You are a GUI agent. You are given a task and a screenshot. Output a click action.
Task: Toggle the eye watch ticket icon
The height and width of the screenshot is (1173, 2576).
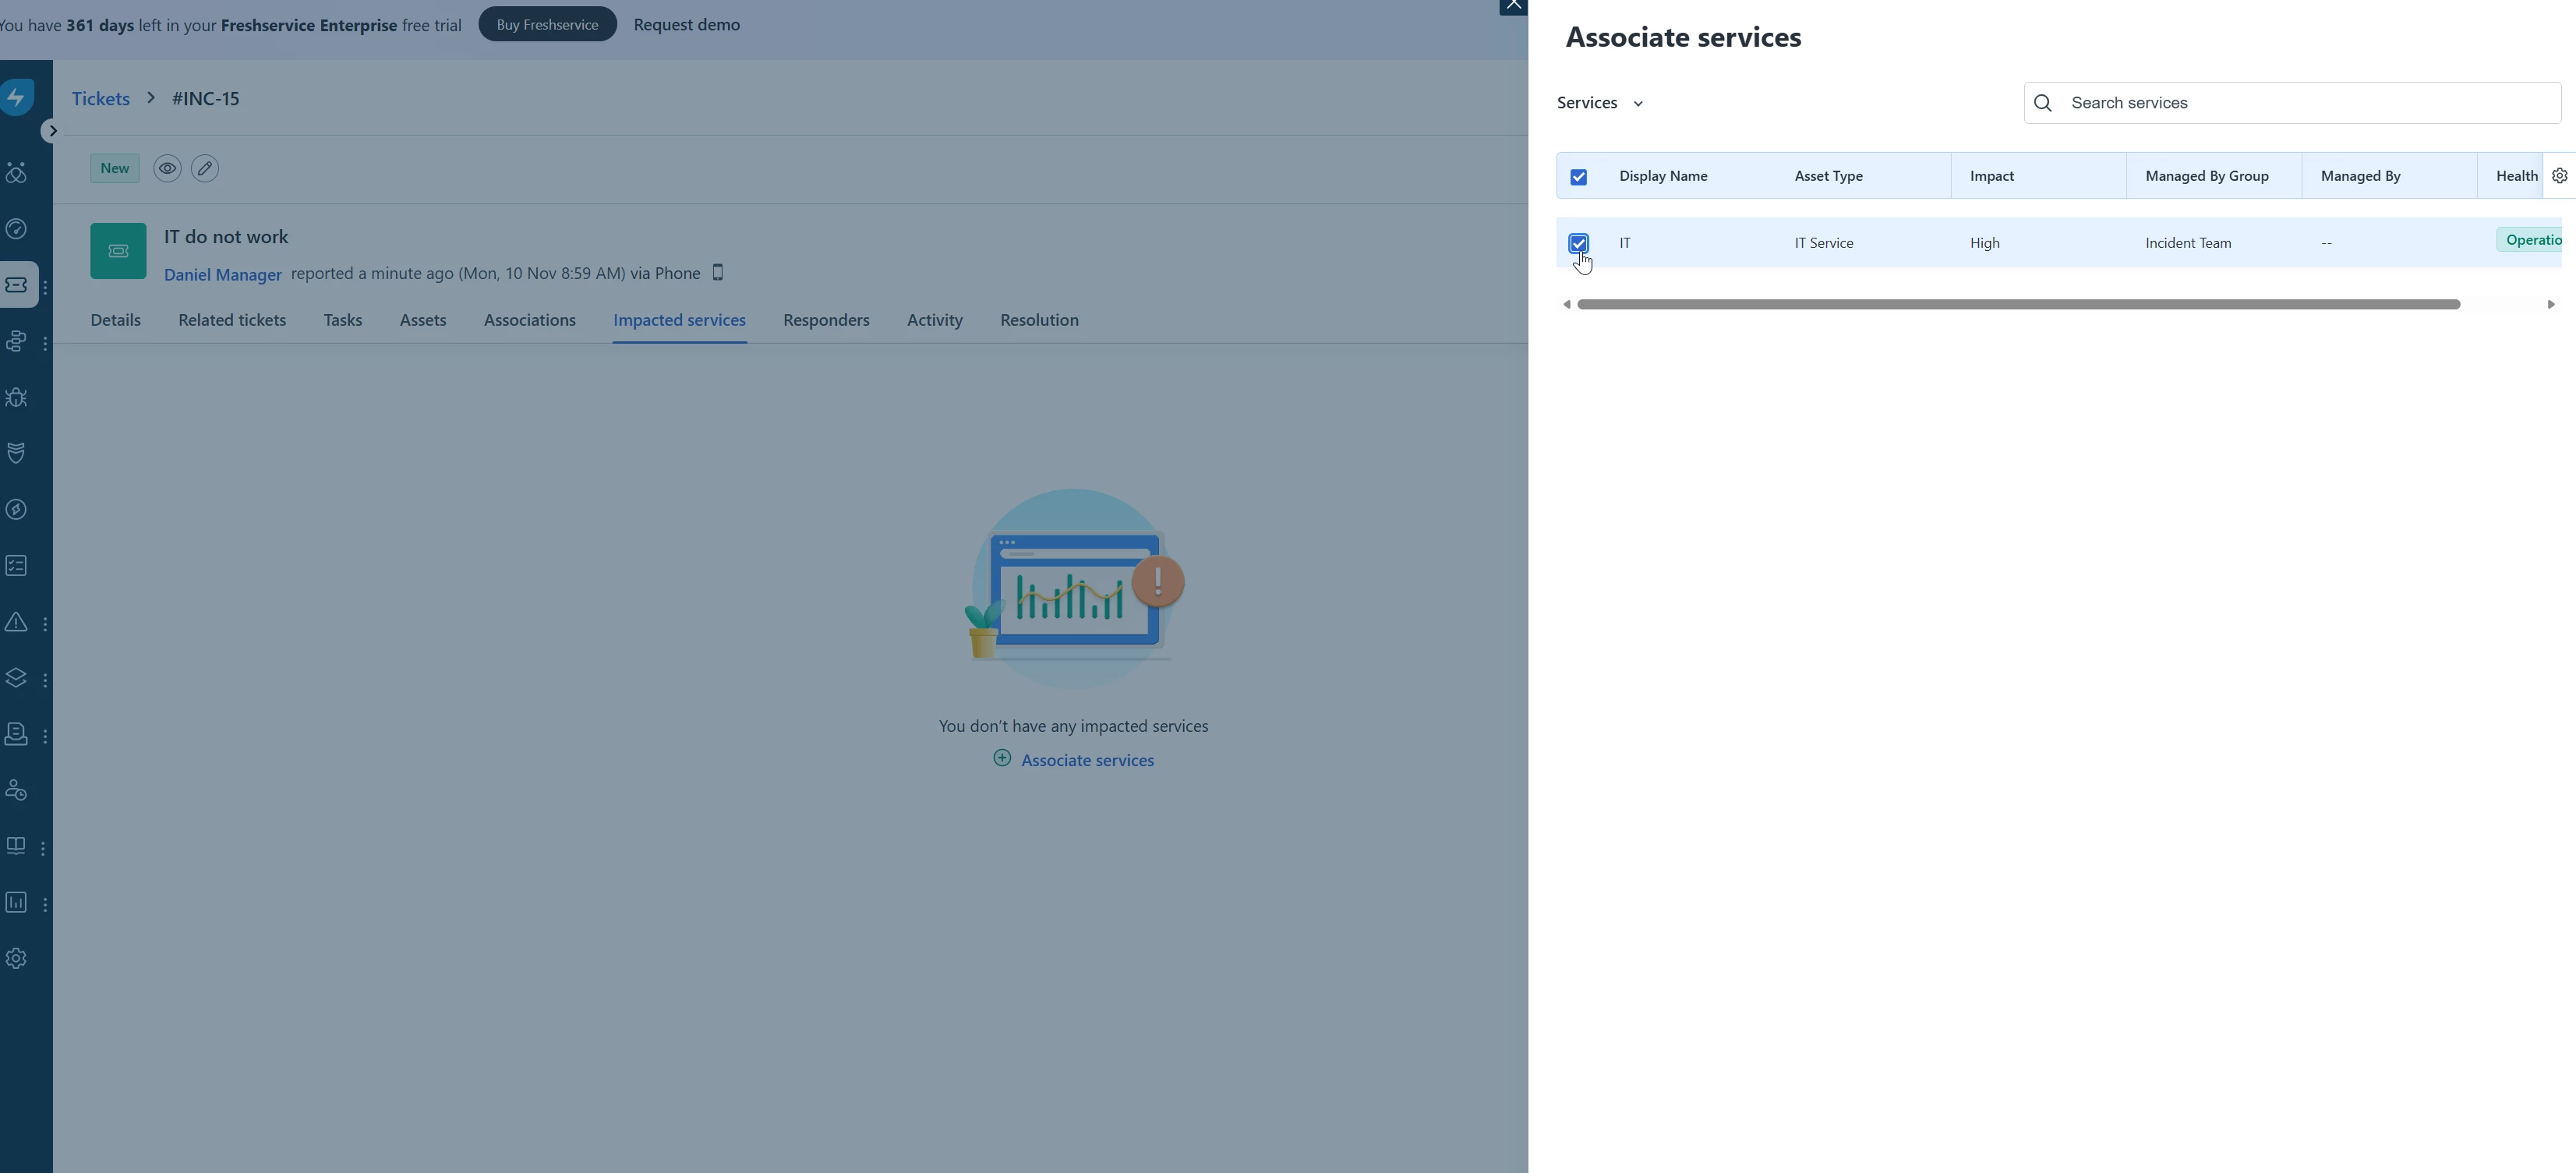(167, 168)
